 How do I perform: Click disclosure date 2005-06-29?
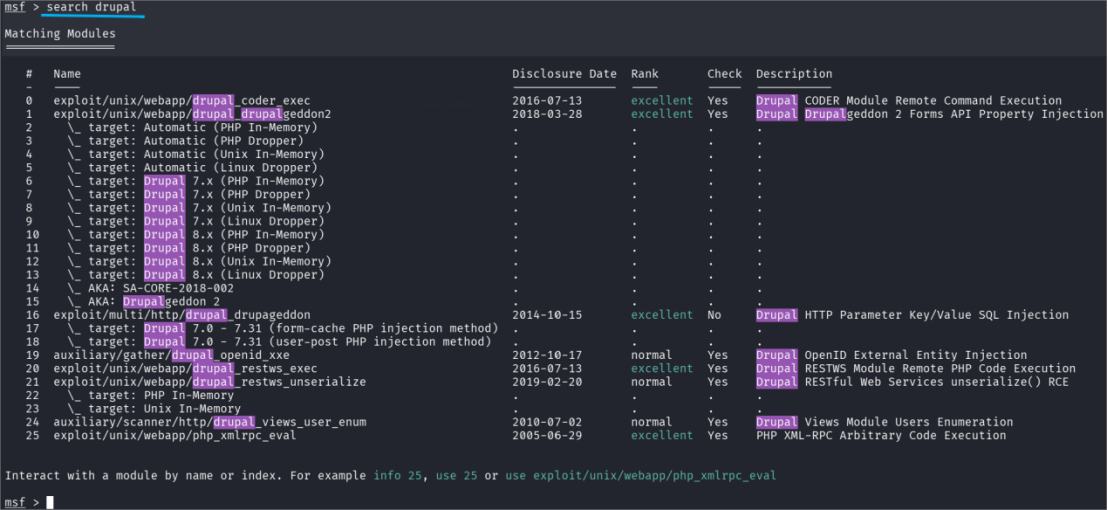(x=547, y=436)
